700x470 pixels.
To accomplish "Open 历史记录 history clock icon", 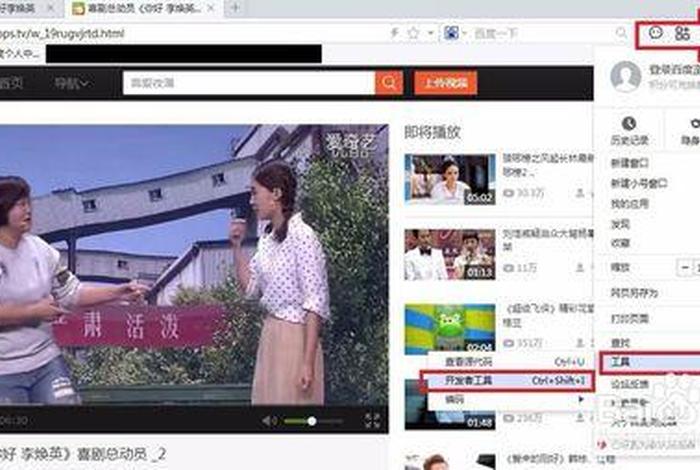I will [629, 124].
